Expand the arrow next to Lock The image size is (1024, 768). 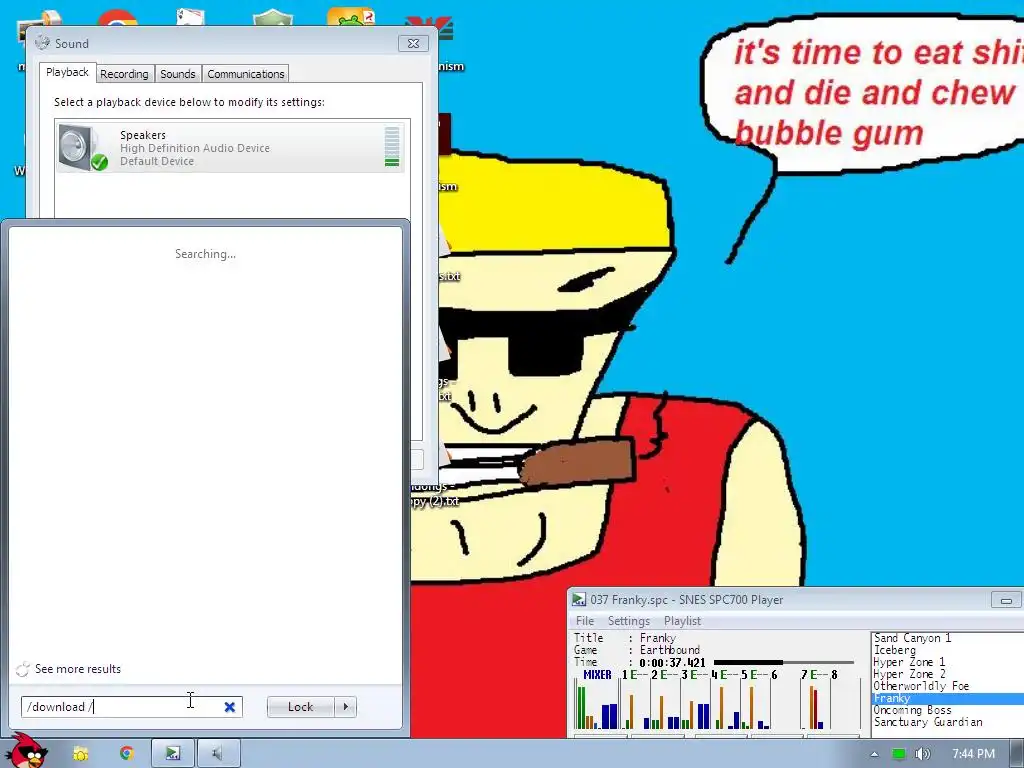[x=345, y=707]
